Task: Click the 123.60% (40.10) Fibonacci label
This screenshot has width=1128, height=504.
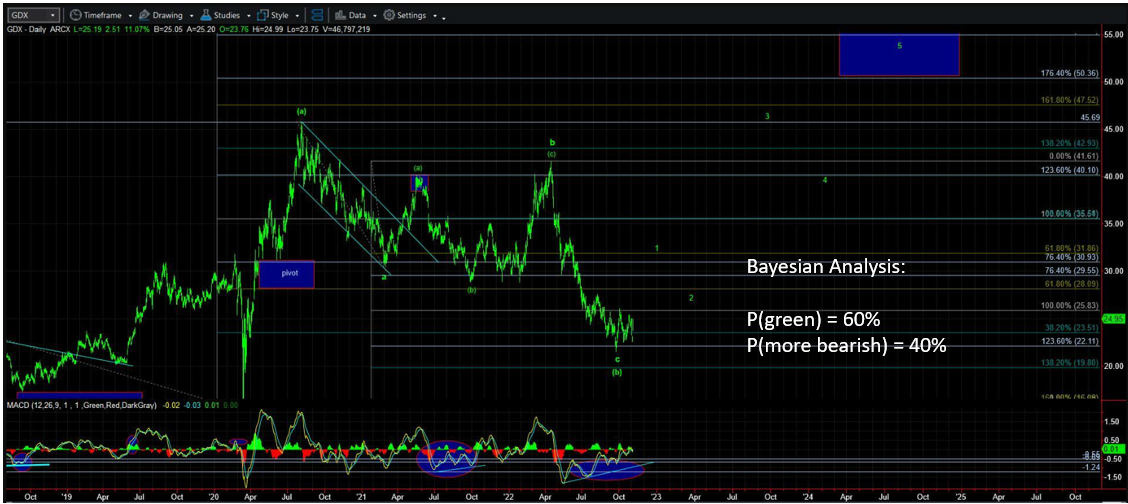Action: pyautogui.click(x=1068, y=170)
